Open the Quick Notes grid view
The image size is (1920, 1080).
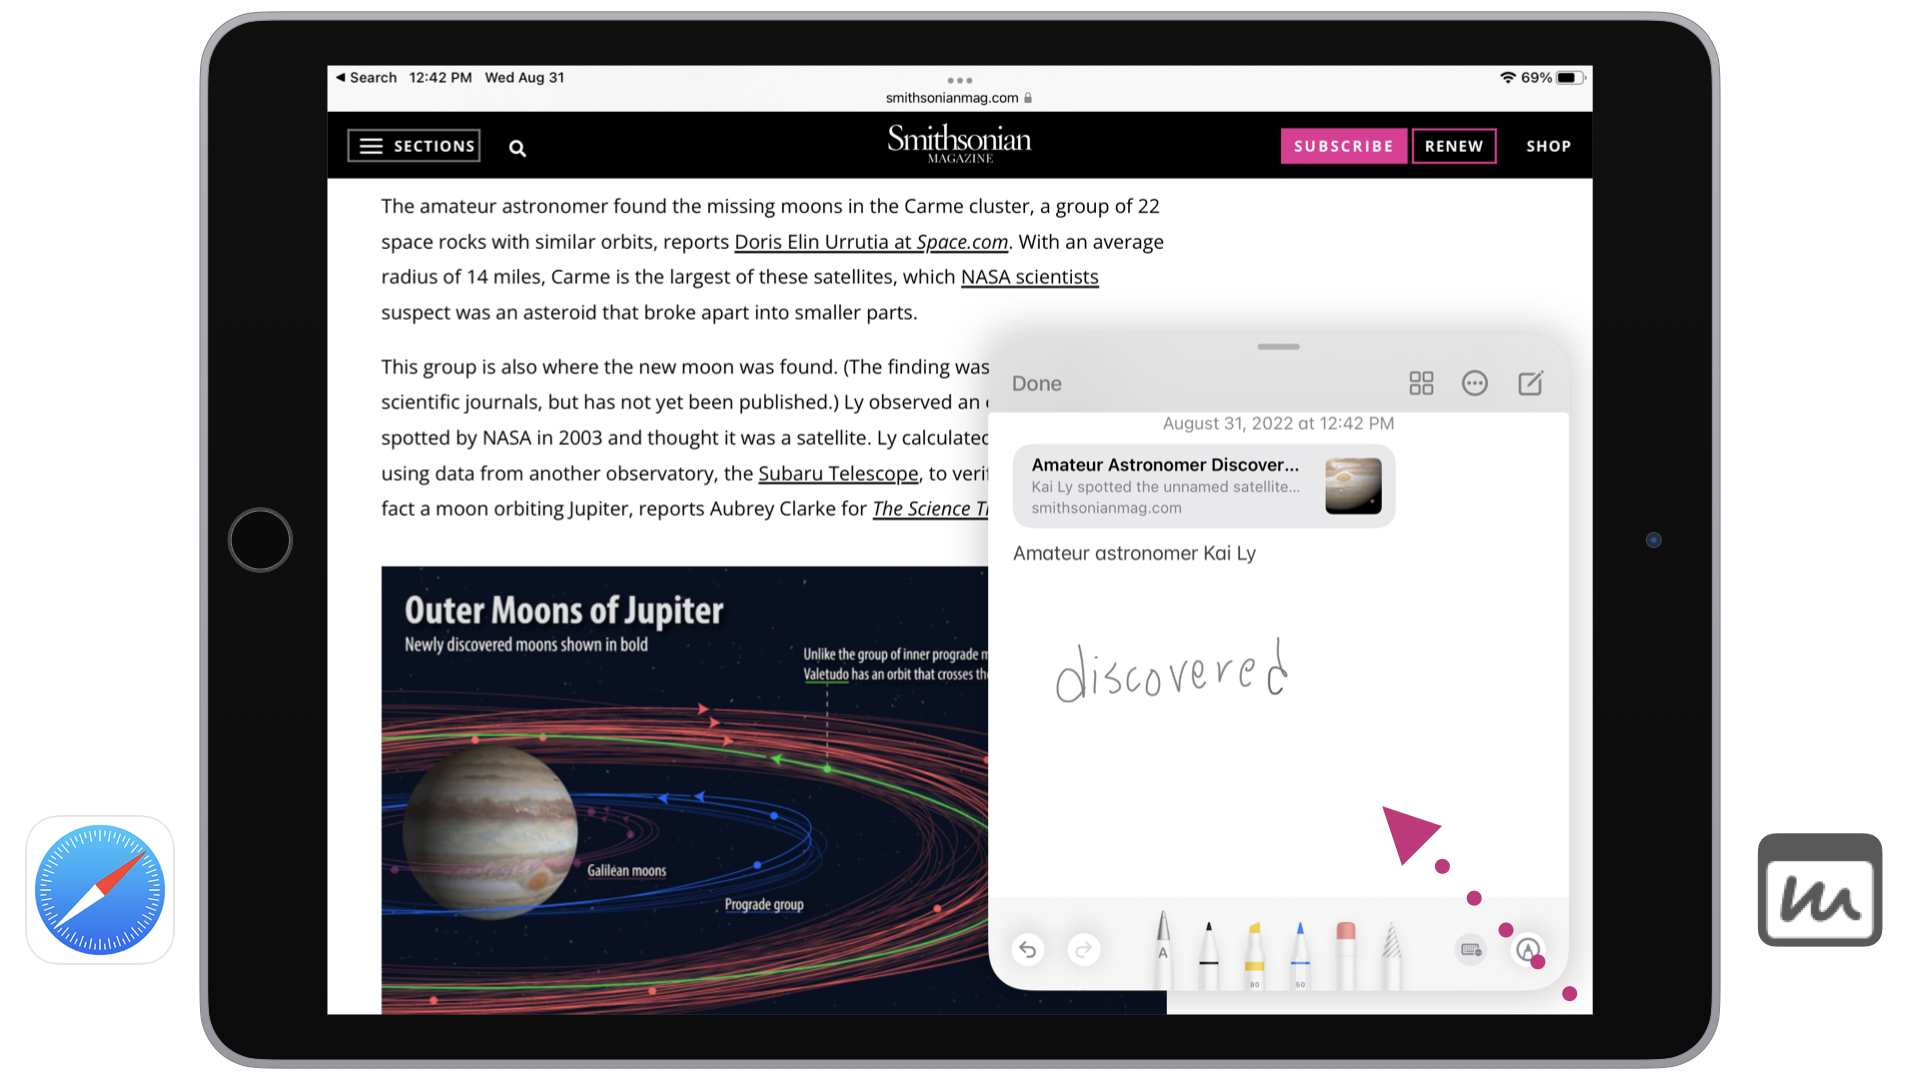[1421, 383]
